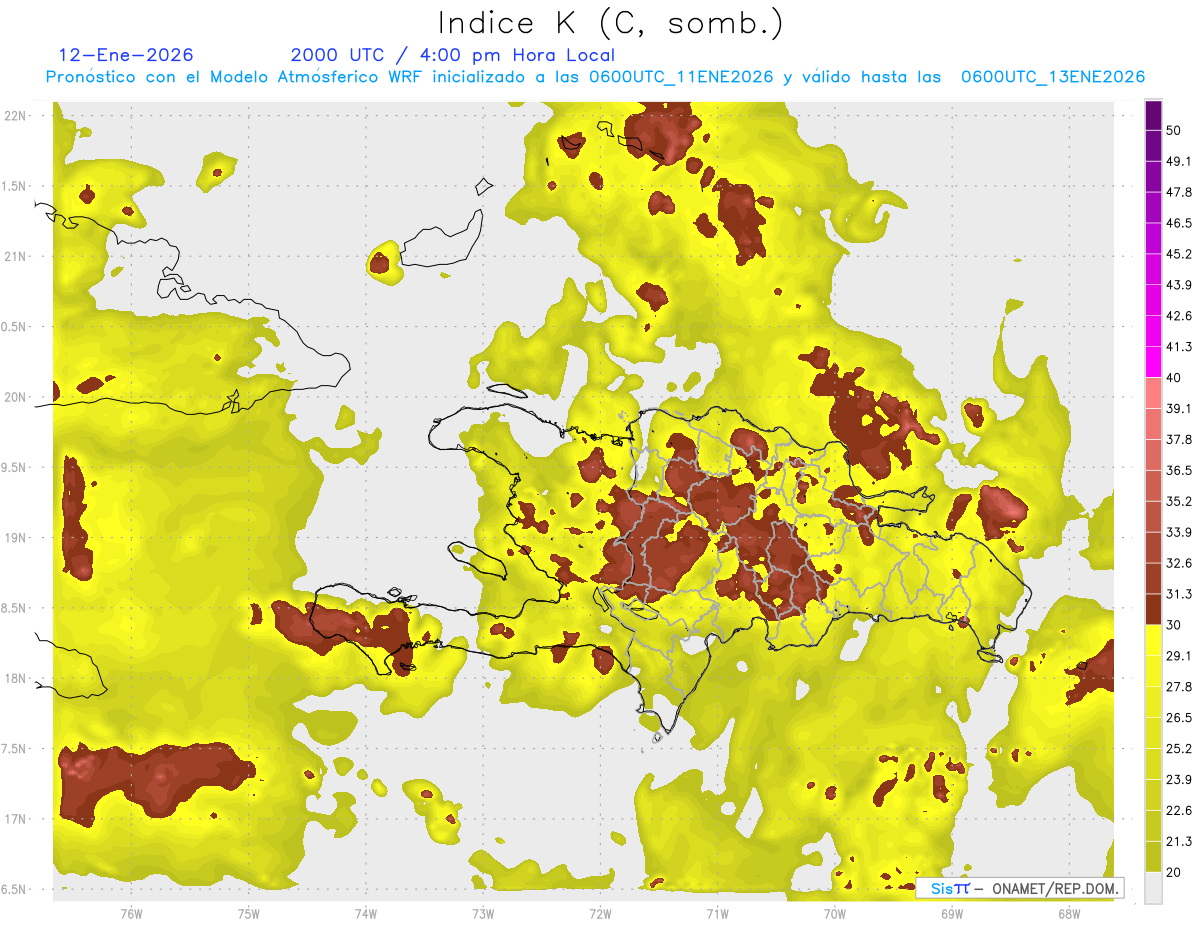This screenshot has width=1200, height=927.
Task: Click the colorbar value "33.9"
Action: 1179,533
